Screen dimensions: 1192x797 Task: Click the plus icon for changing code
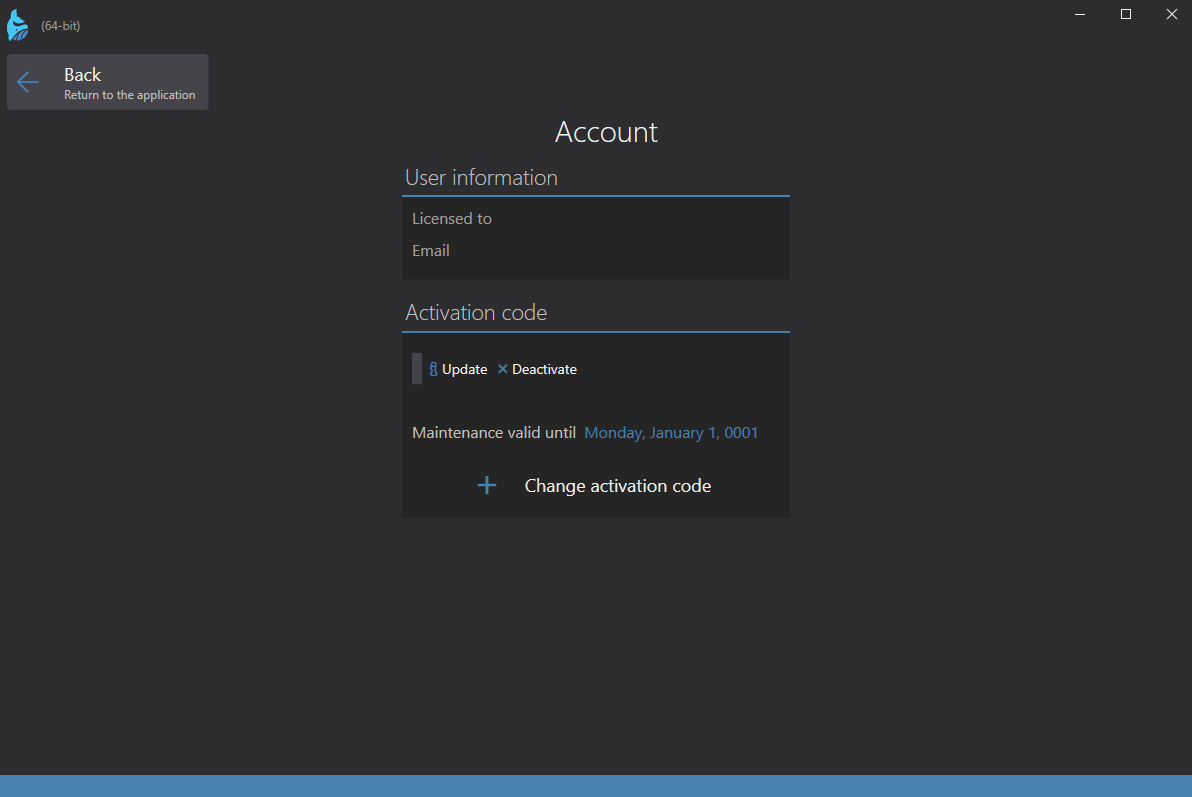tap(487, 486)
